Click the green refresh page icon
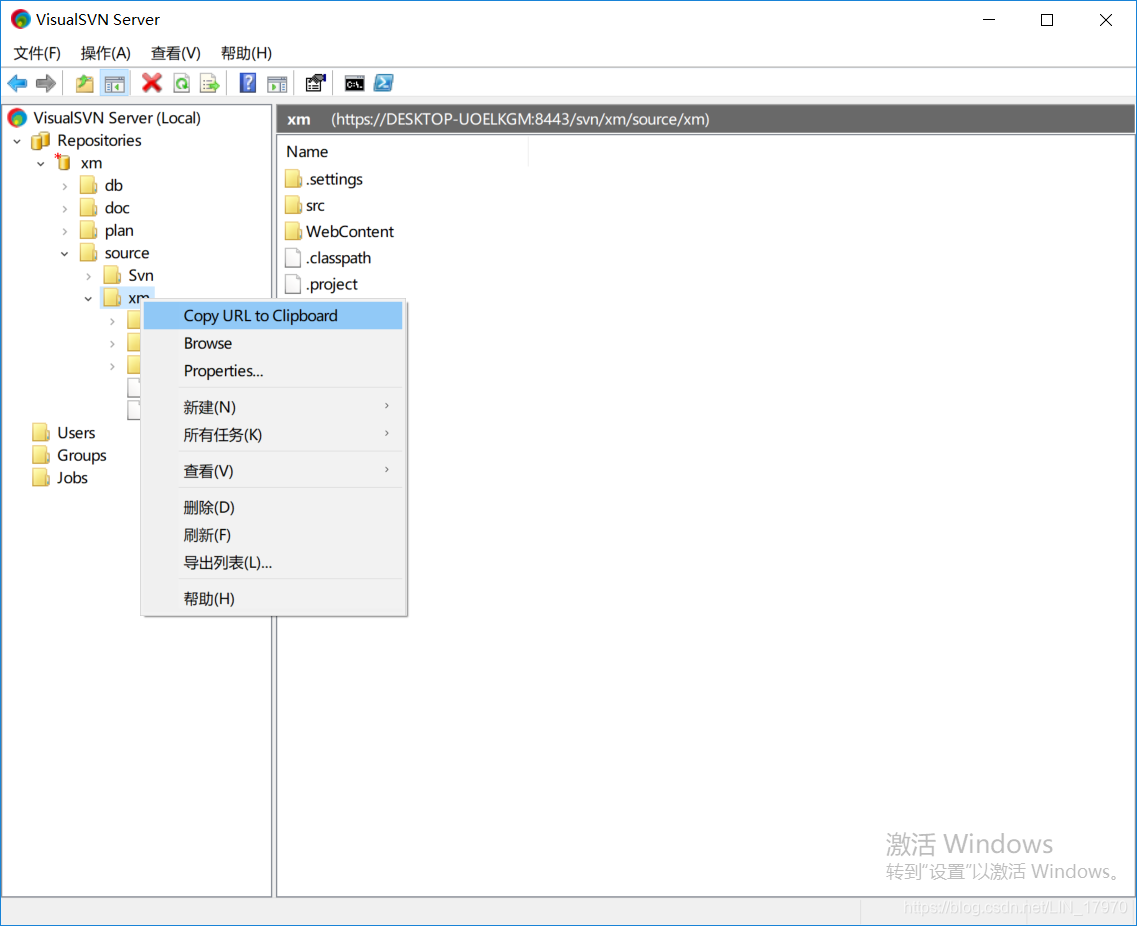This screenshot has width=1137, height=926. (x=181, y=83)
